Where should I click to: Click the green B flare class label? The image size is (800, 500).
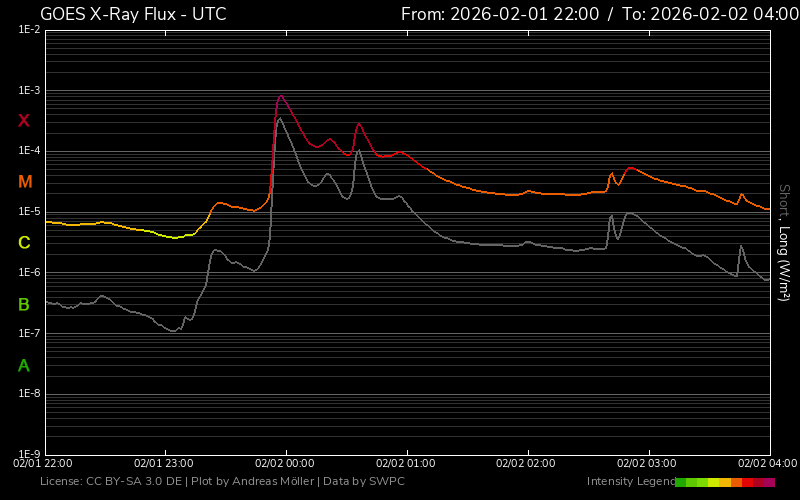point(24,304)
